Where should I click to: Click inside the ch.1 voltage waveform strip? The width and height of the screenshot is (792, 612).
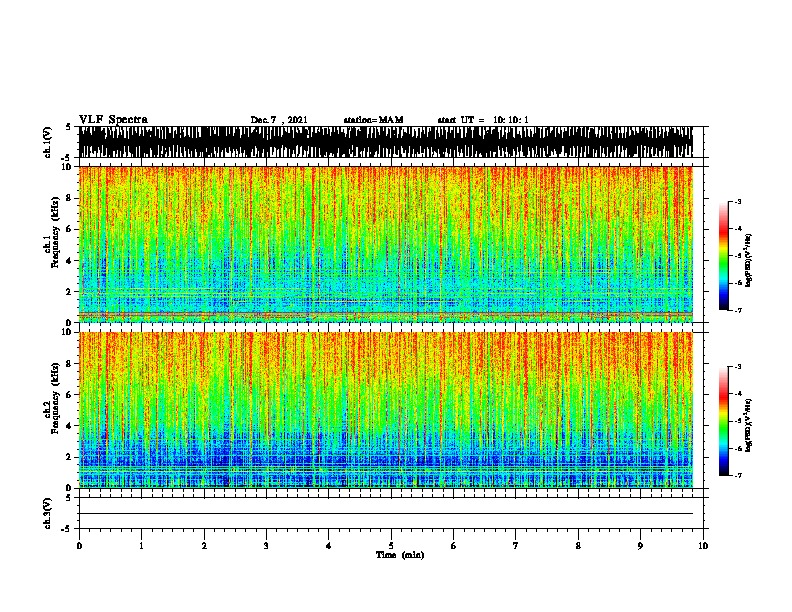[x=386, y=142]
